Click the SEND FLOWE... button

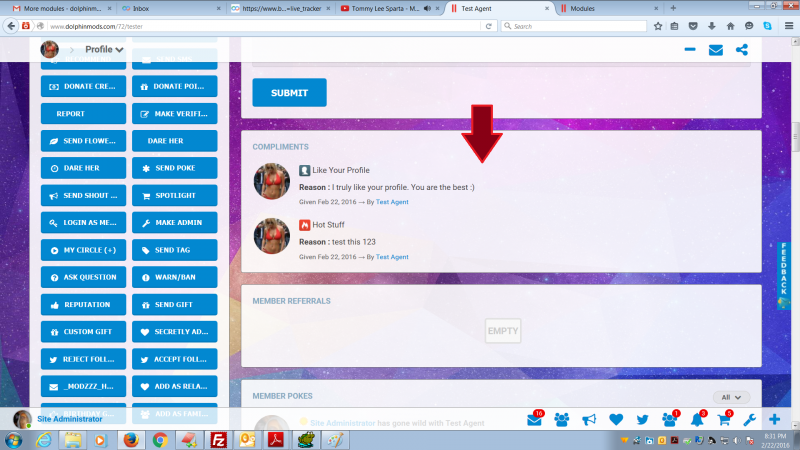point(83,141)
